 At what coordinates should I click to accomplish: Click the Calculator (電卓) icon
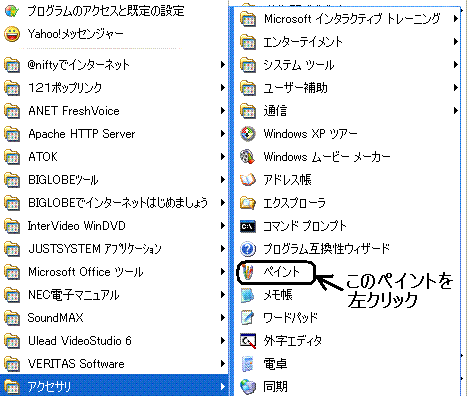pyautogui.click(x=248, y=364)
